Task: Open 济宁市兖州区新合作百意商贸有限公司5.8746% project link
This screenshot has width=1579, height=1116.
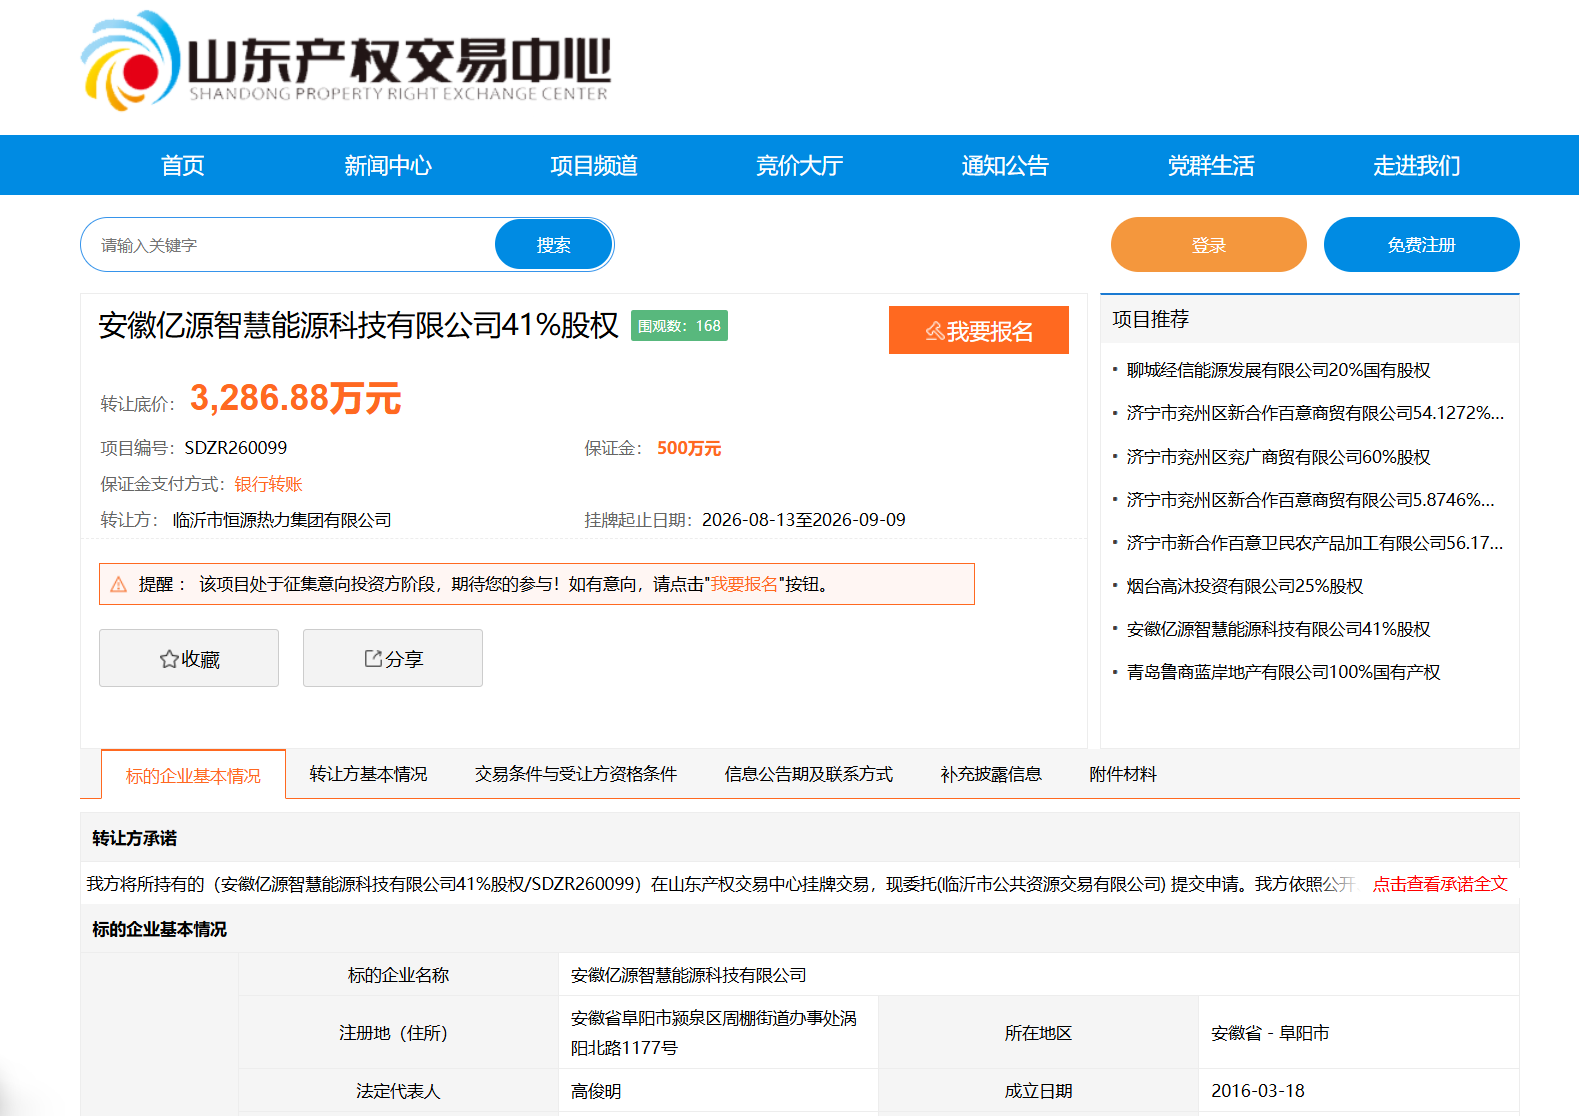Action: 1311,500
